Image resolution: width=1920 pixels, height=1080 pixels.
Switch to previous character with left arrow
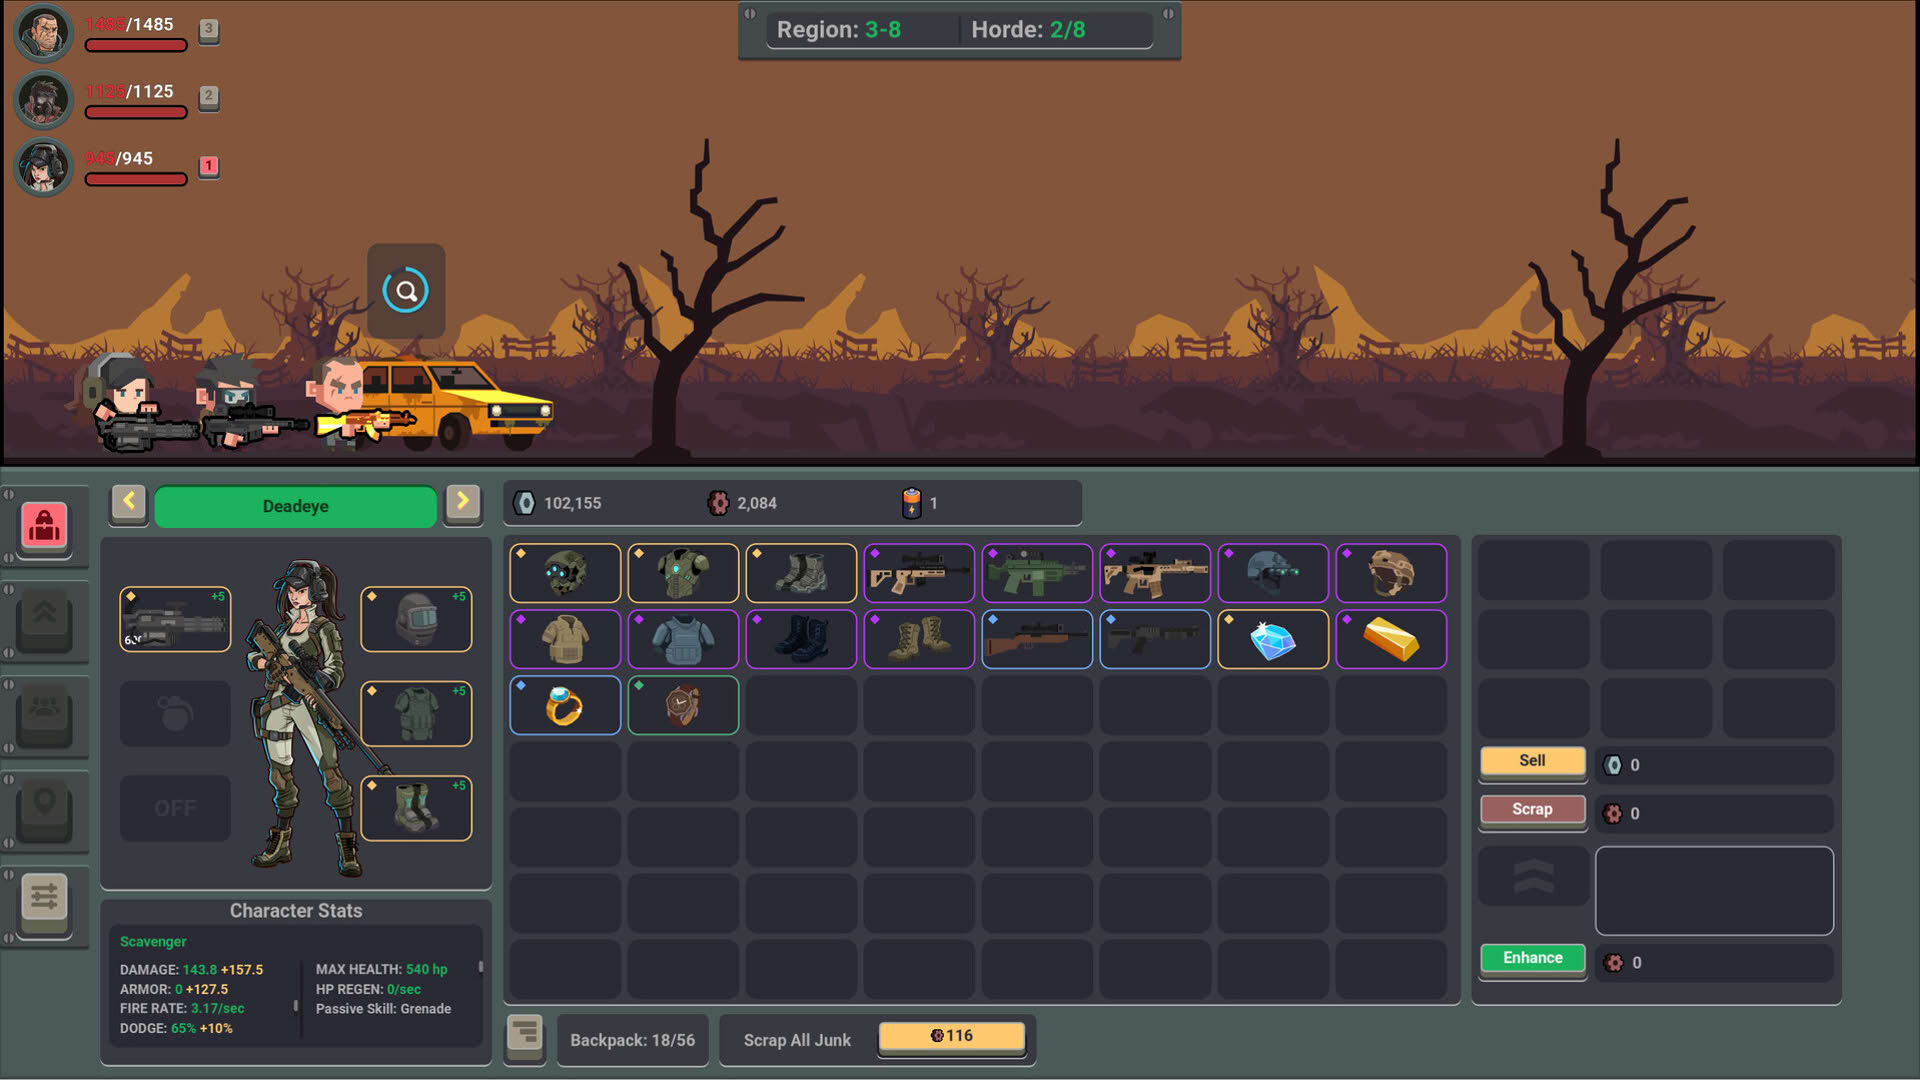coord(129,502)
